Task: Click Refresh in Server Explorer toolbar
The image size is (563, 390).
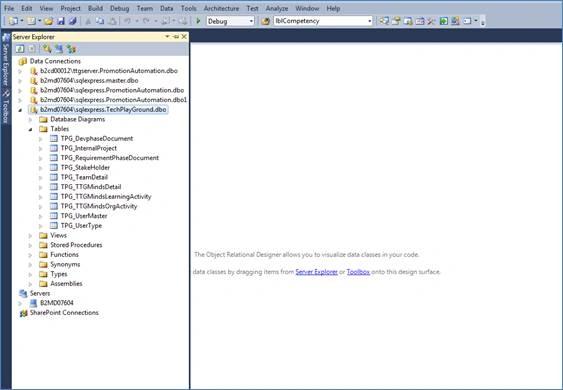Action: (20, 49)
